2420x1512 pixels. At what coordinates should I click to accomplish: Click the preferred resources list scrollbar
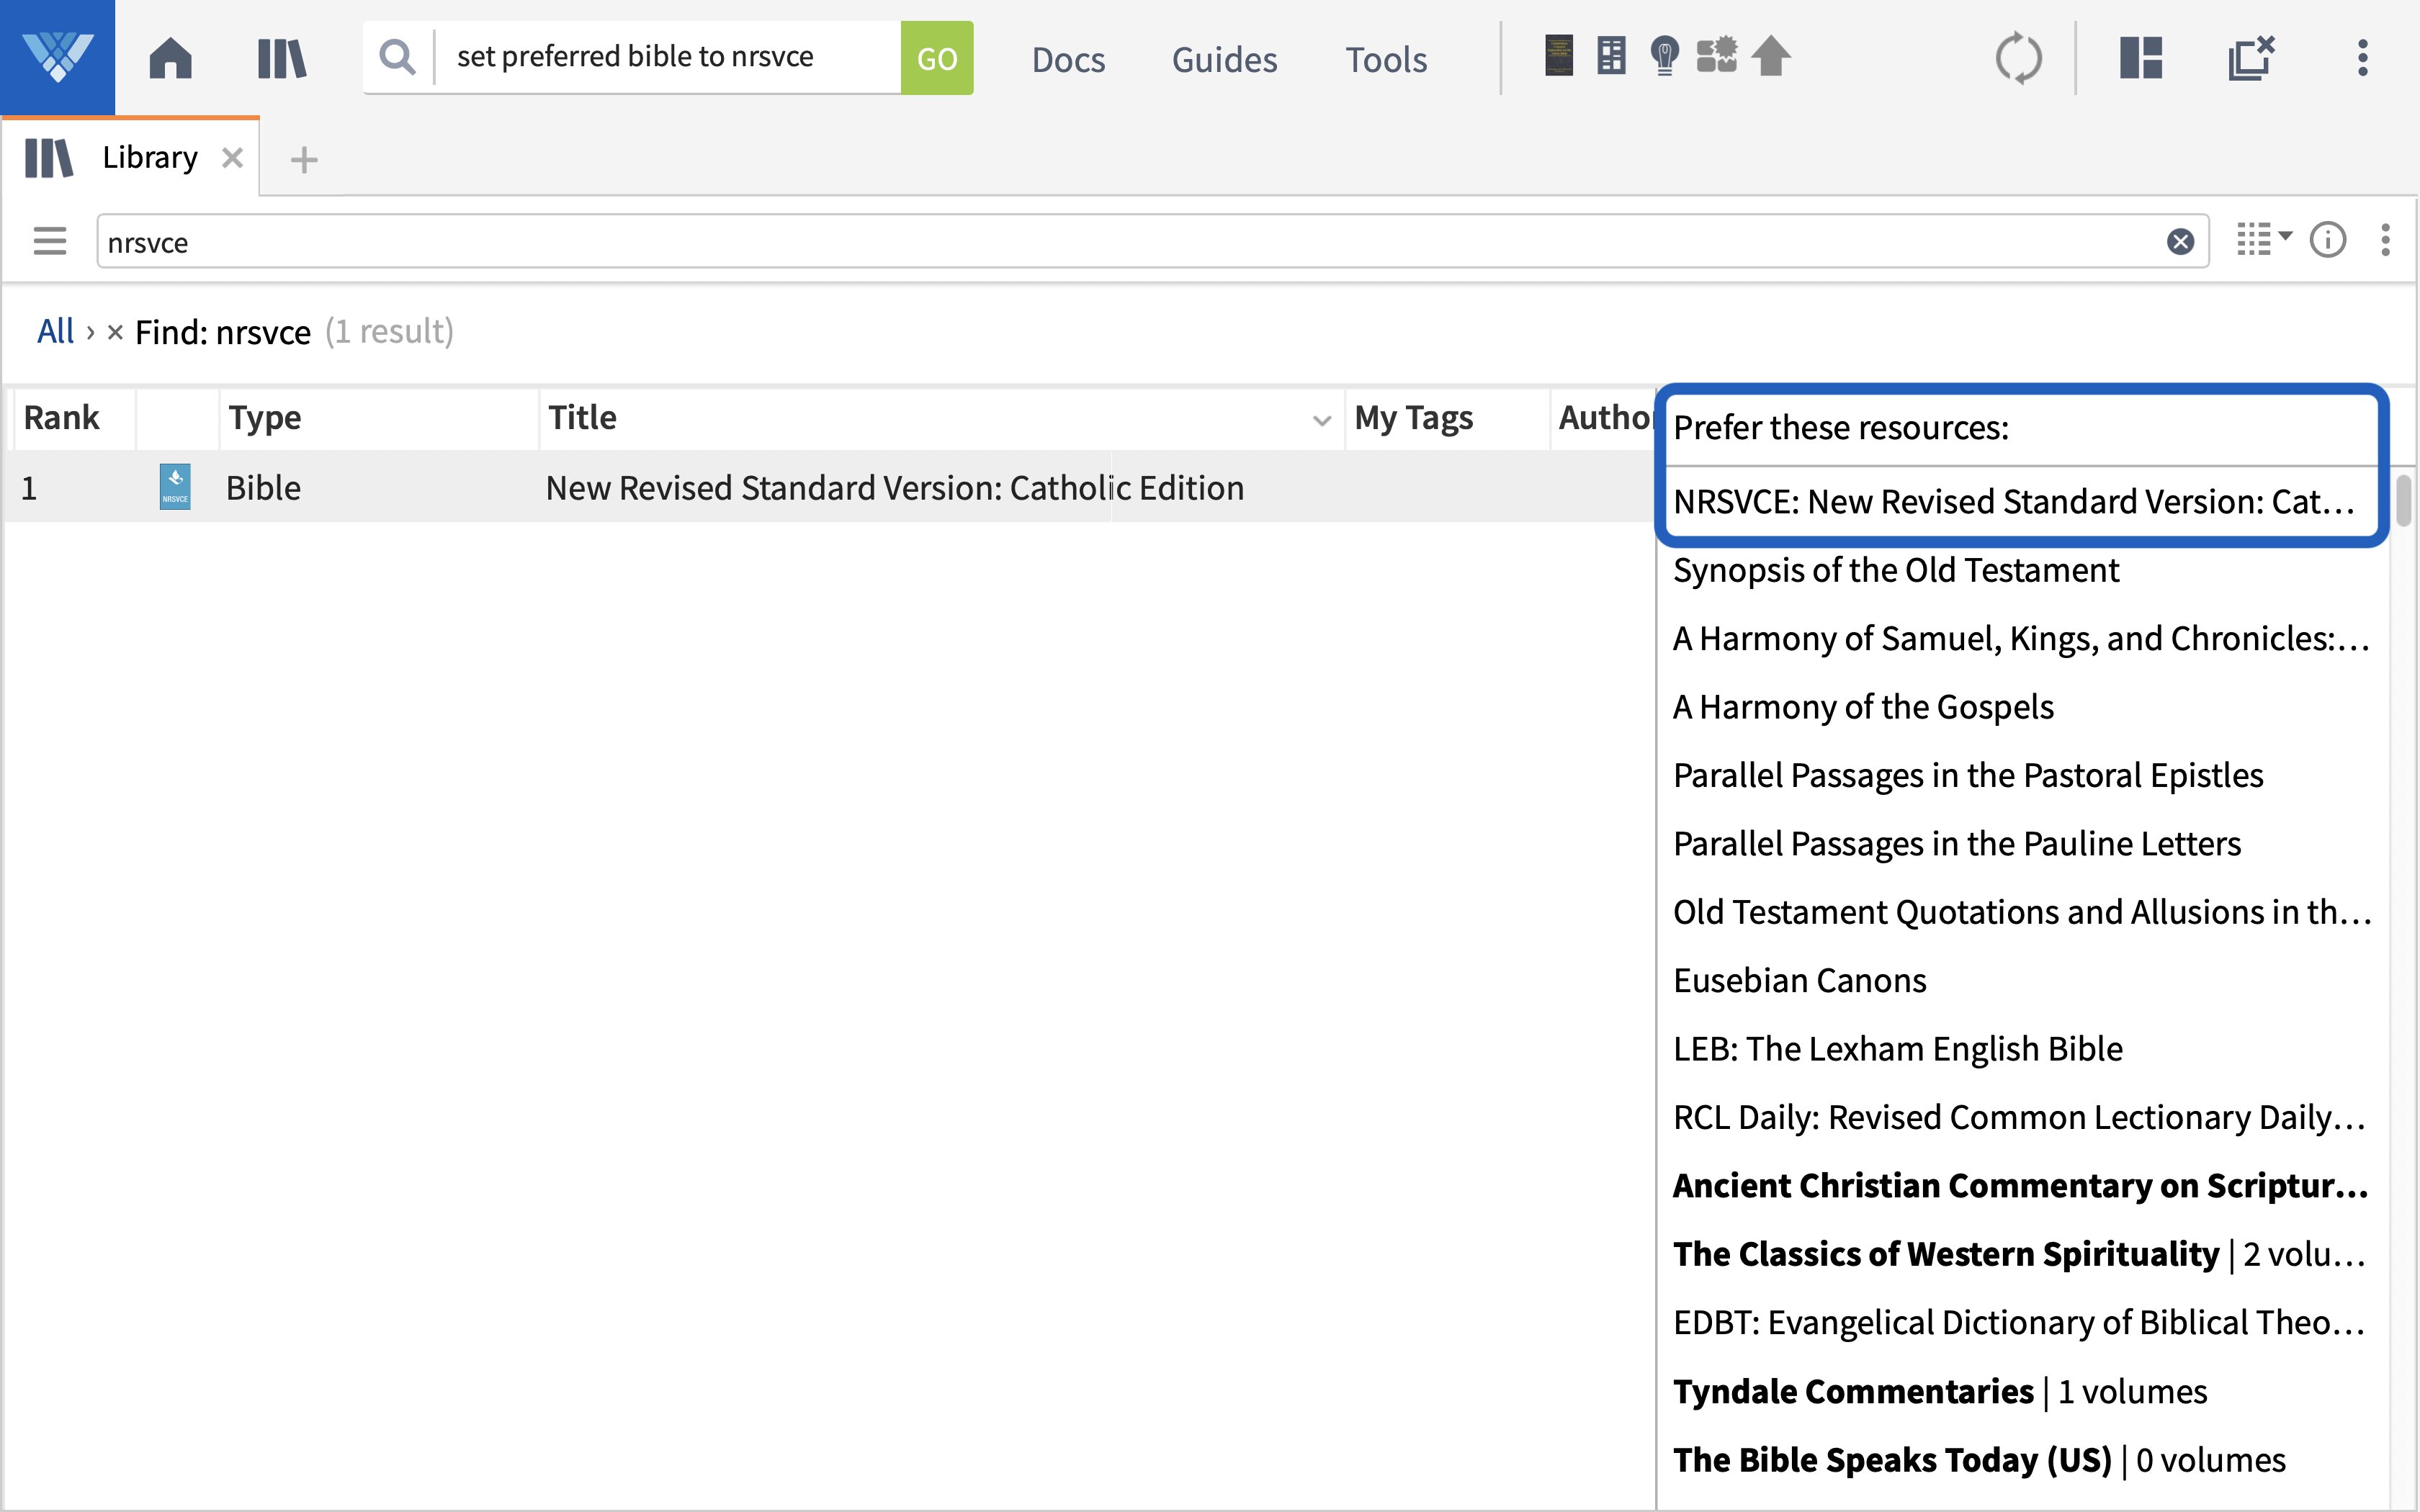(2403, 500)
